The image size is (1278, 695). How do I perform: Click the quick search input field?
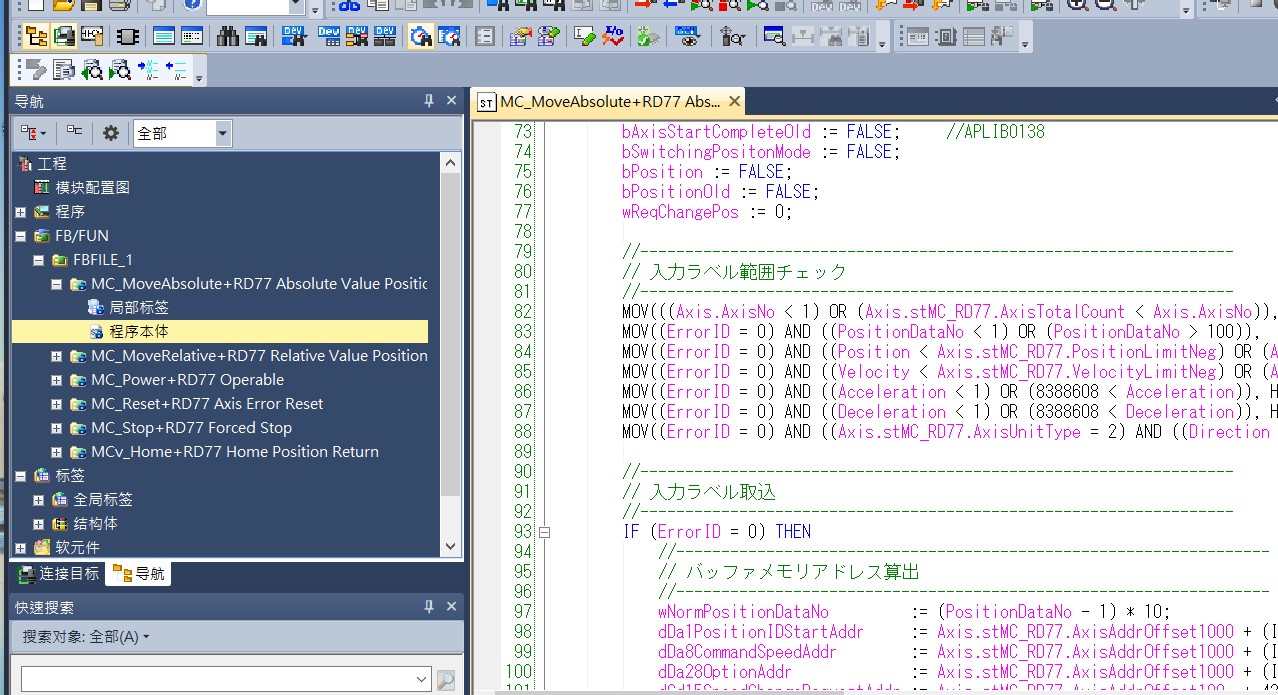(215, 680)
